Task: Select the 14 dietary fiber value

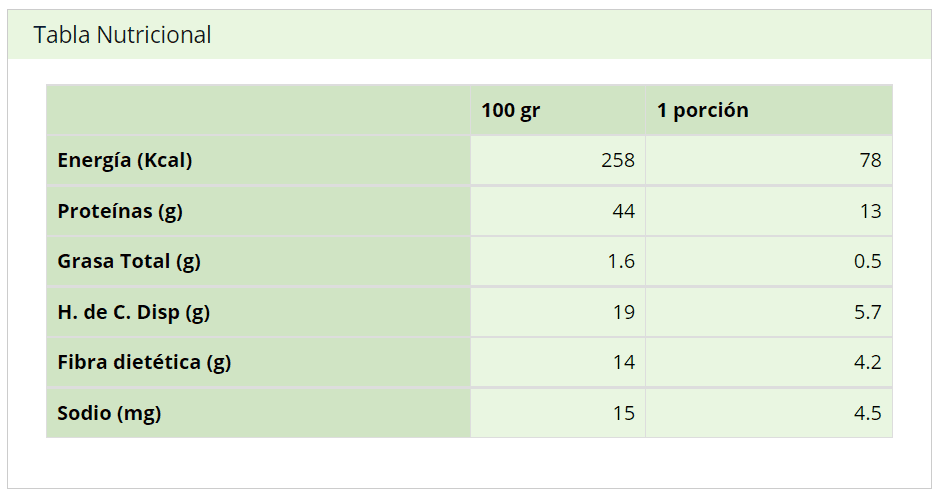Action: pyautogui.click(x=623, y=362)
